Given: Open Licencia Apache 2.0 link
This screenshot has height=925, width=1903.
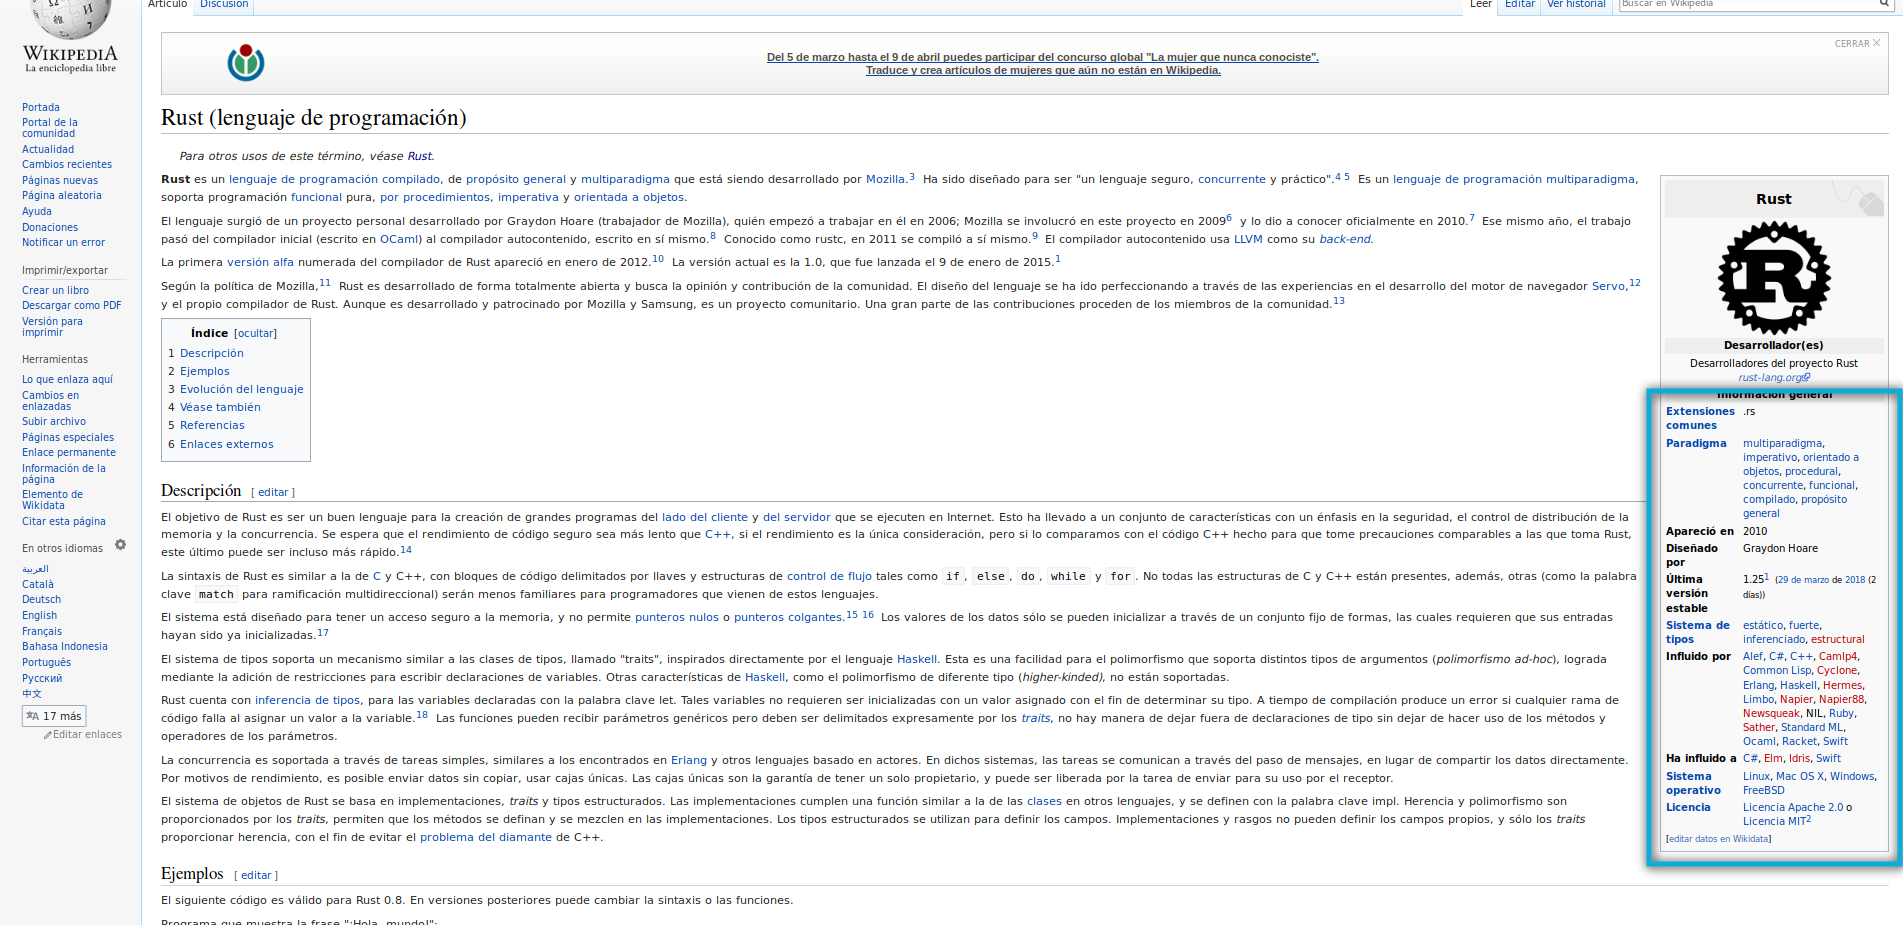Looking at the screenshot, I should [1793, 808].
